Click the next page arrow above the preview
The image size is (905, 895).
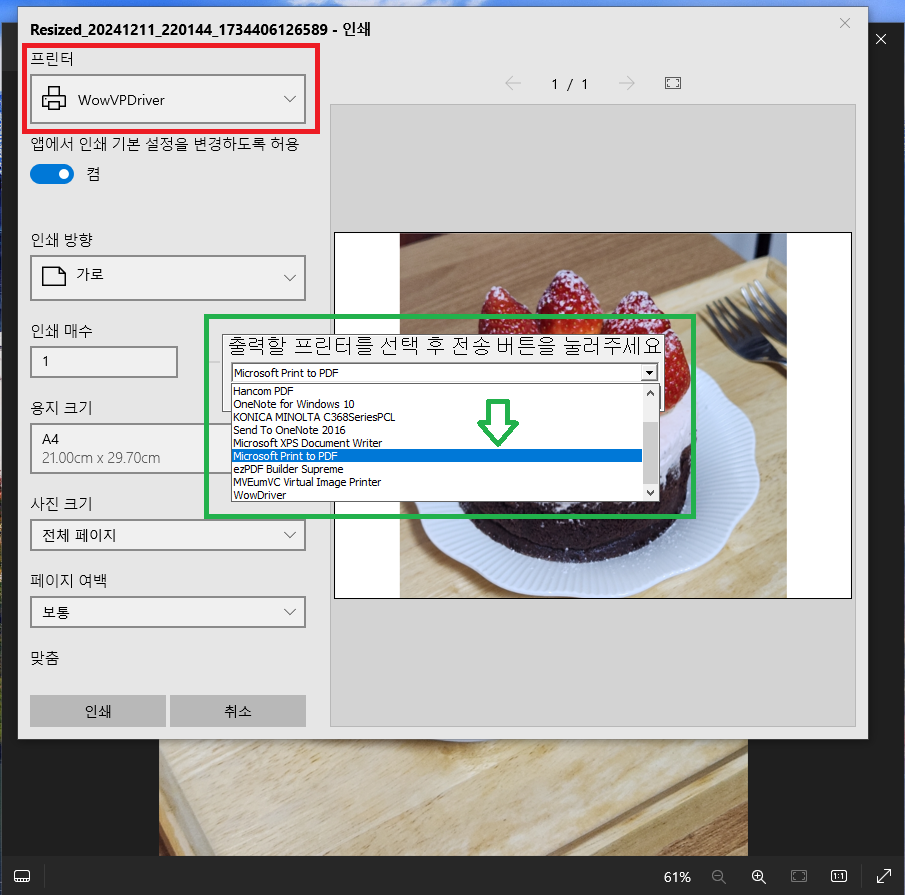coord(627,84)
